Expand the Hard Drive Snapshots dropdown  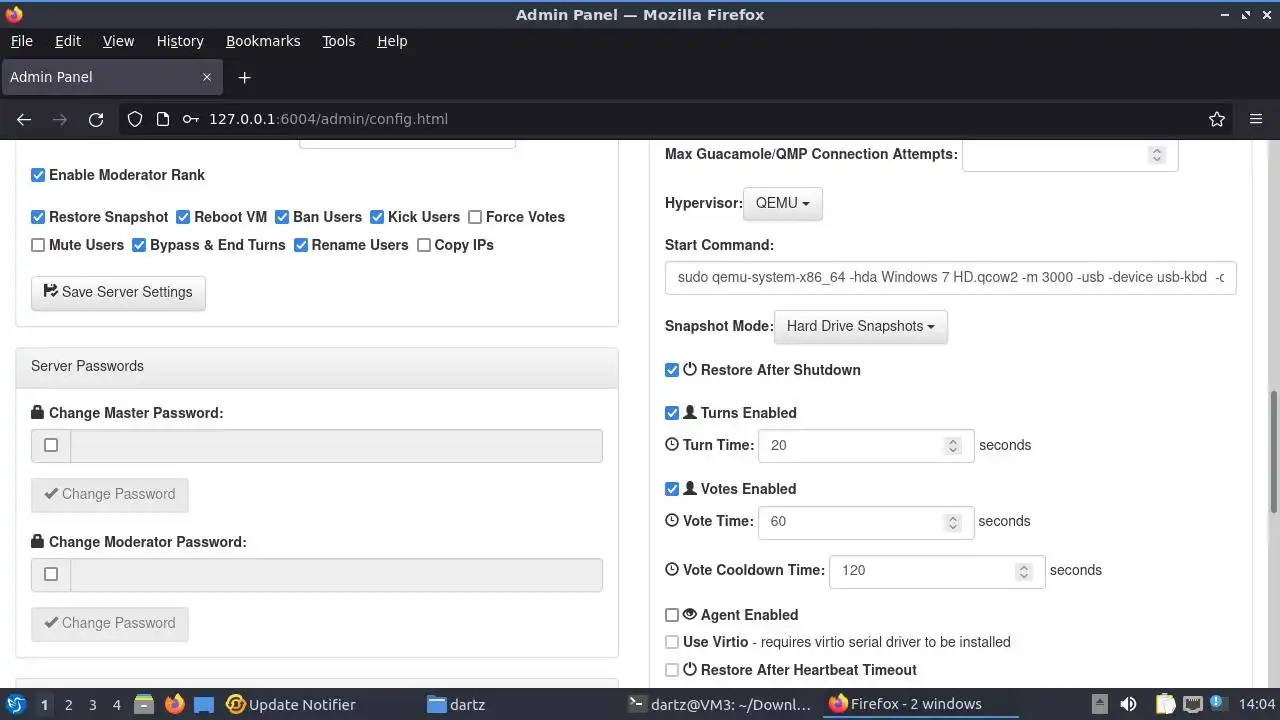tap(860, 326)
